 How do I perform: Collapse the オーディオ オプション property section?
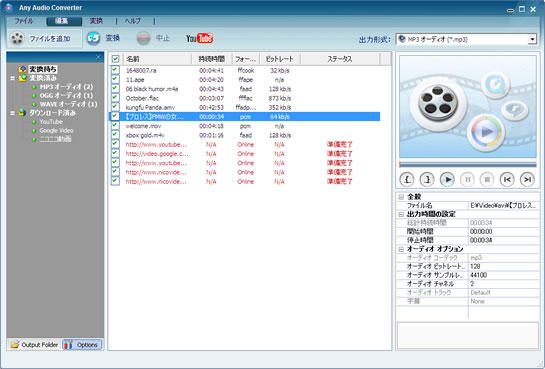[x=401, y=249]
